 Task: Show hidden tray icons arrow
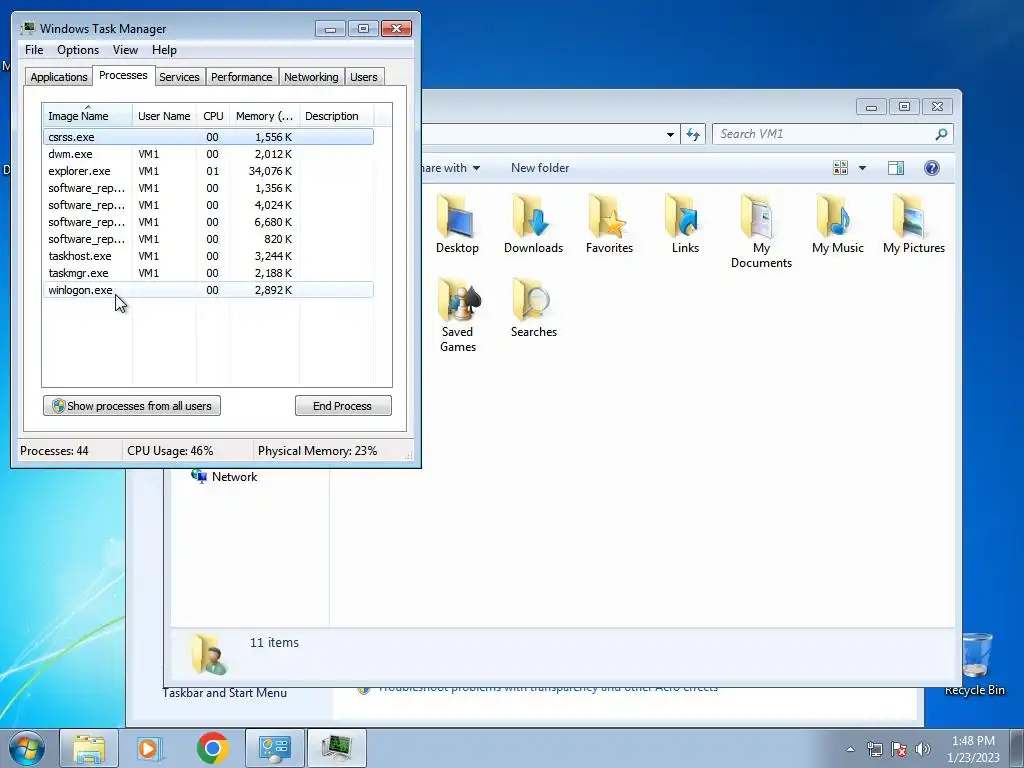[x=850, y=749]
